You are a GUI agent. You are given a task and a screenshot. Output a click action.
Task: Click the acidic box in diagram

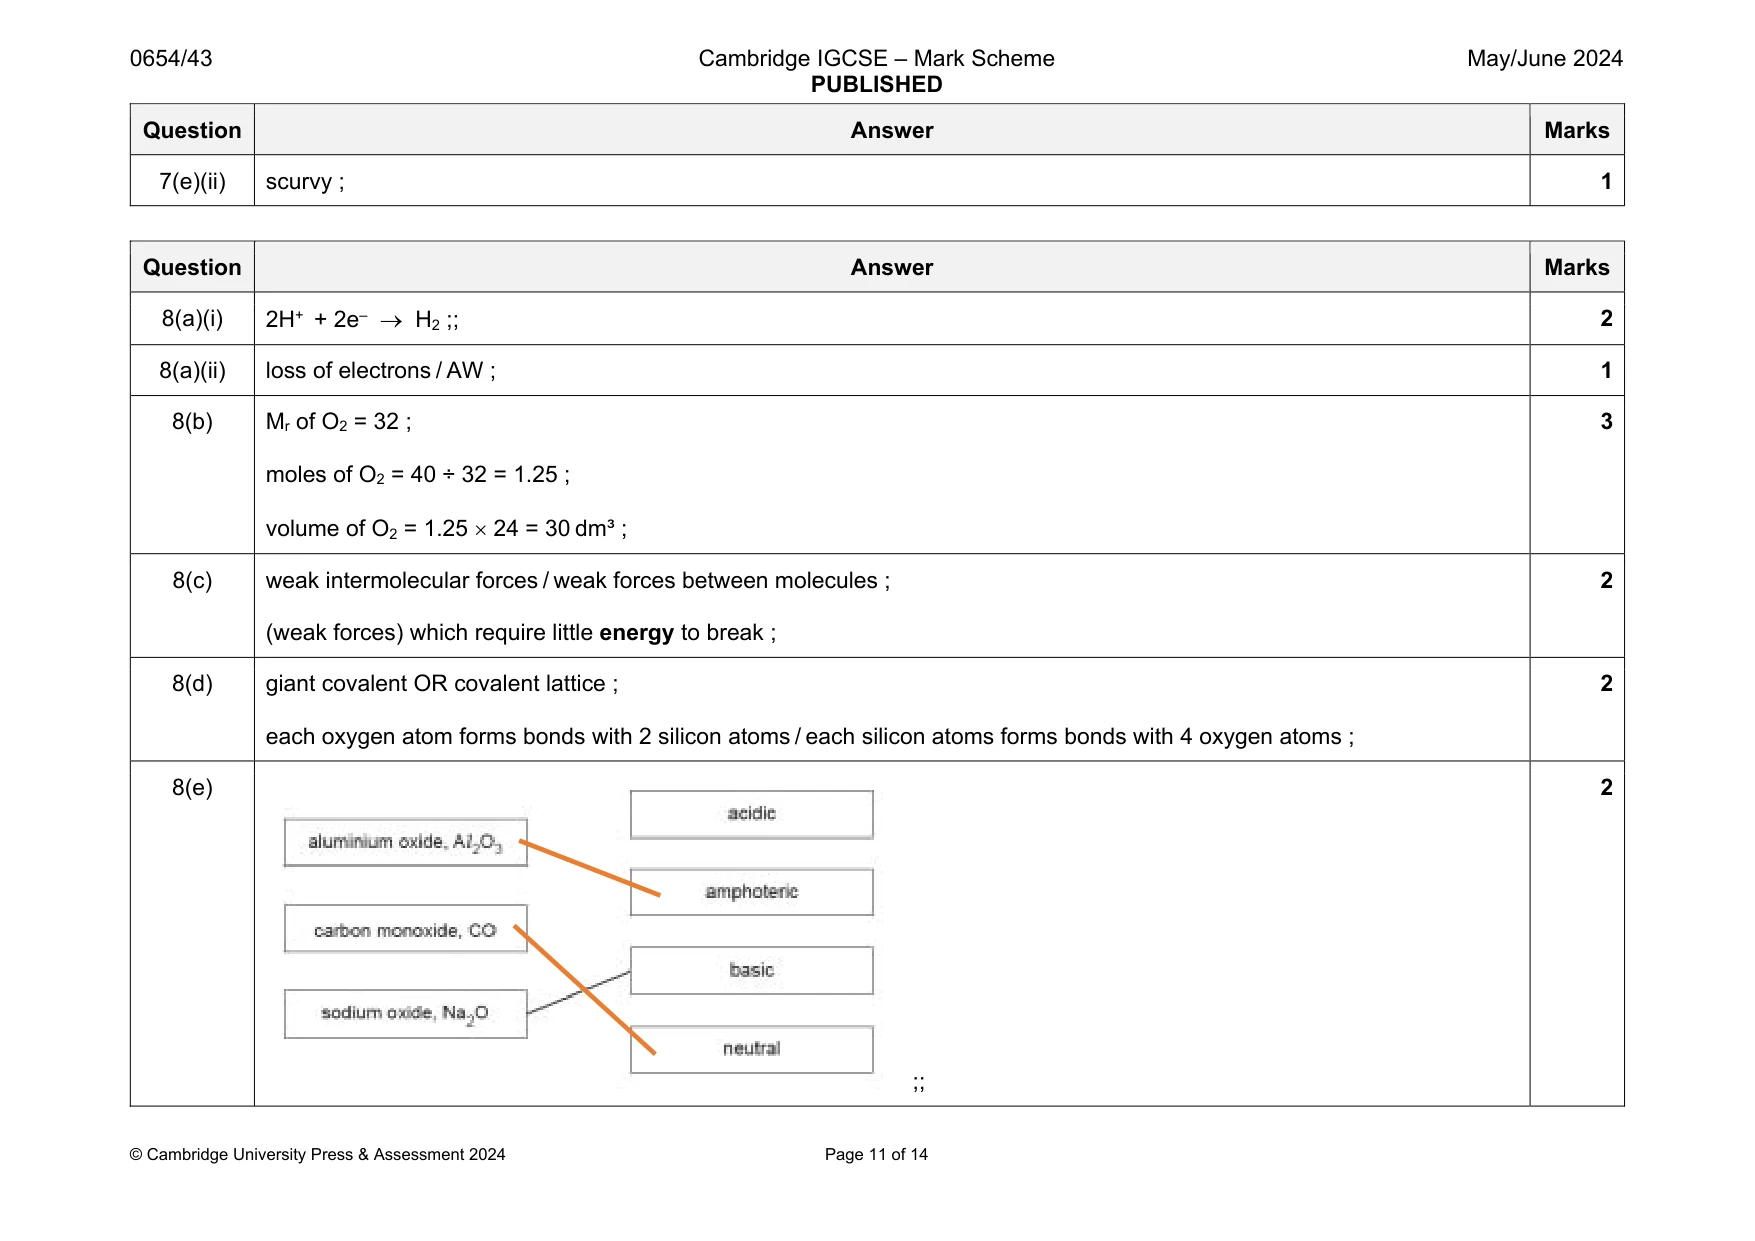751,814
